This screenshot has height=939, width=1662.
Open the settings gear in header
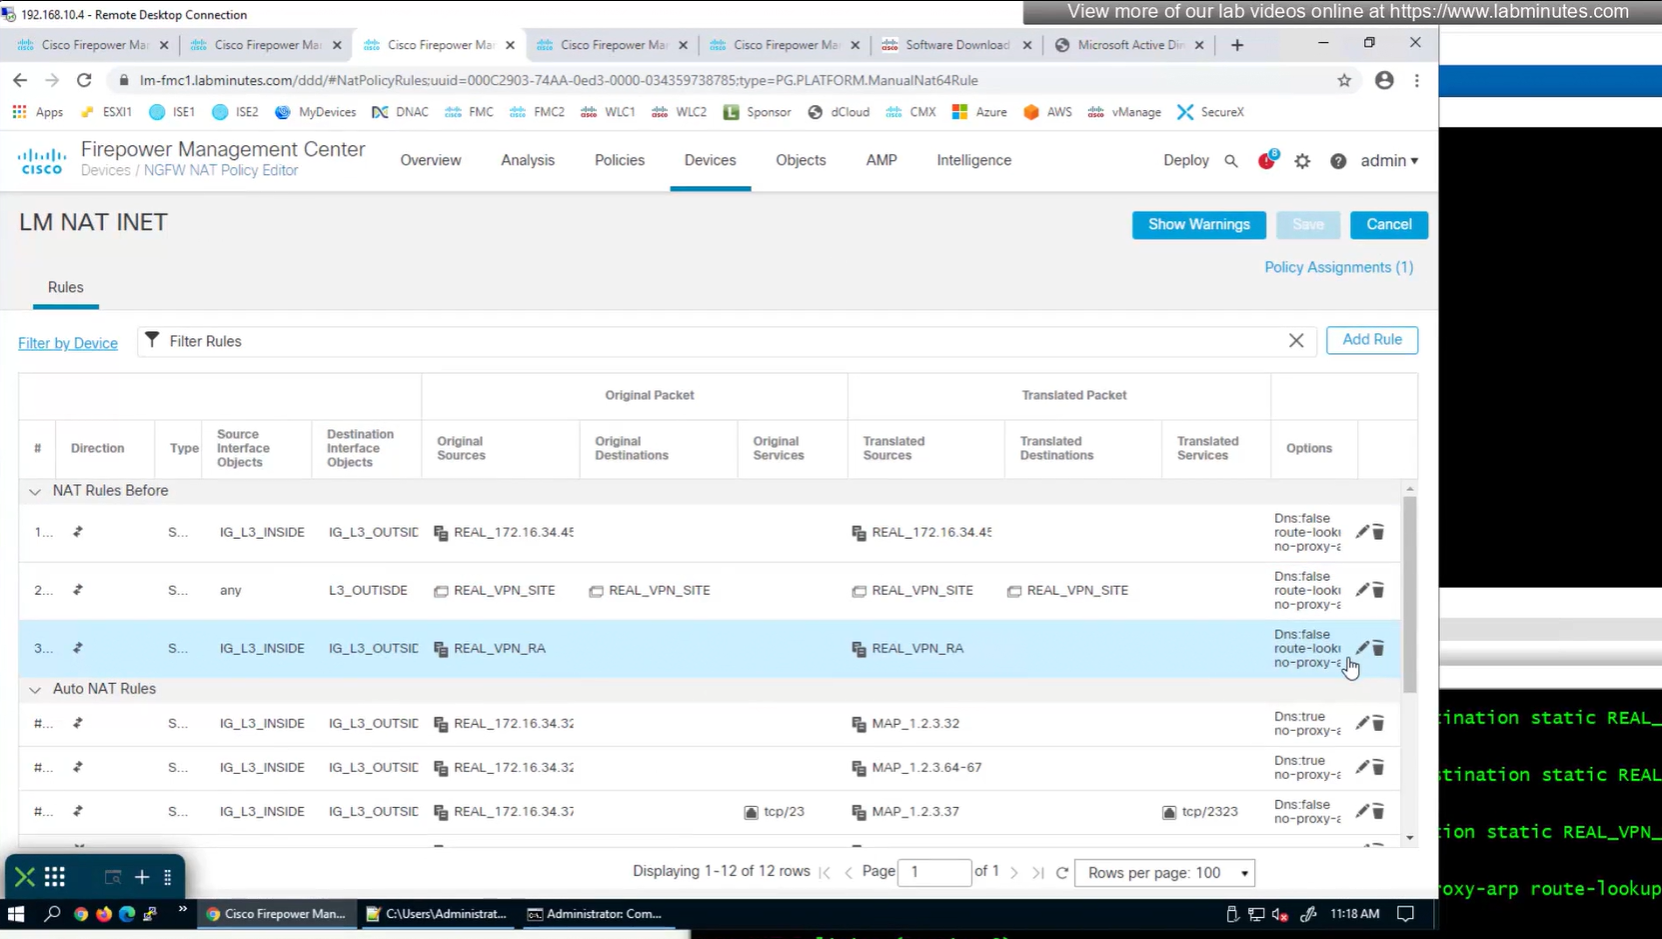tap(1302, 161)
